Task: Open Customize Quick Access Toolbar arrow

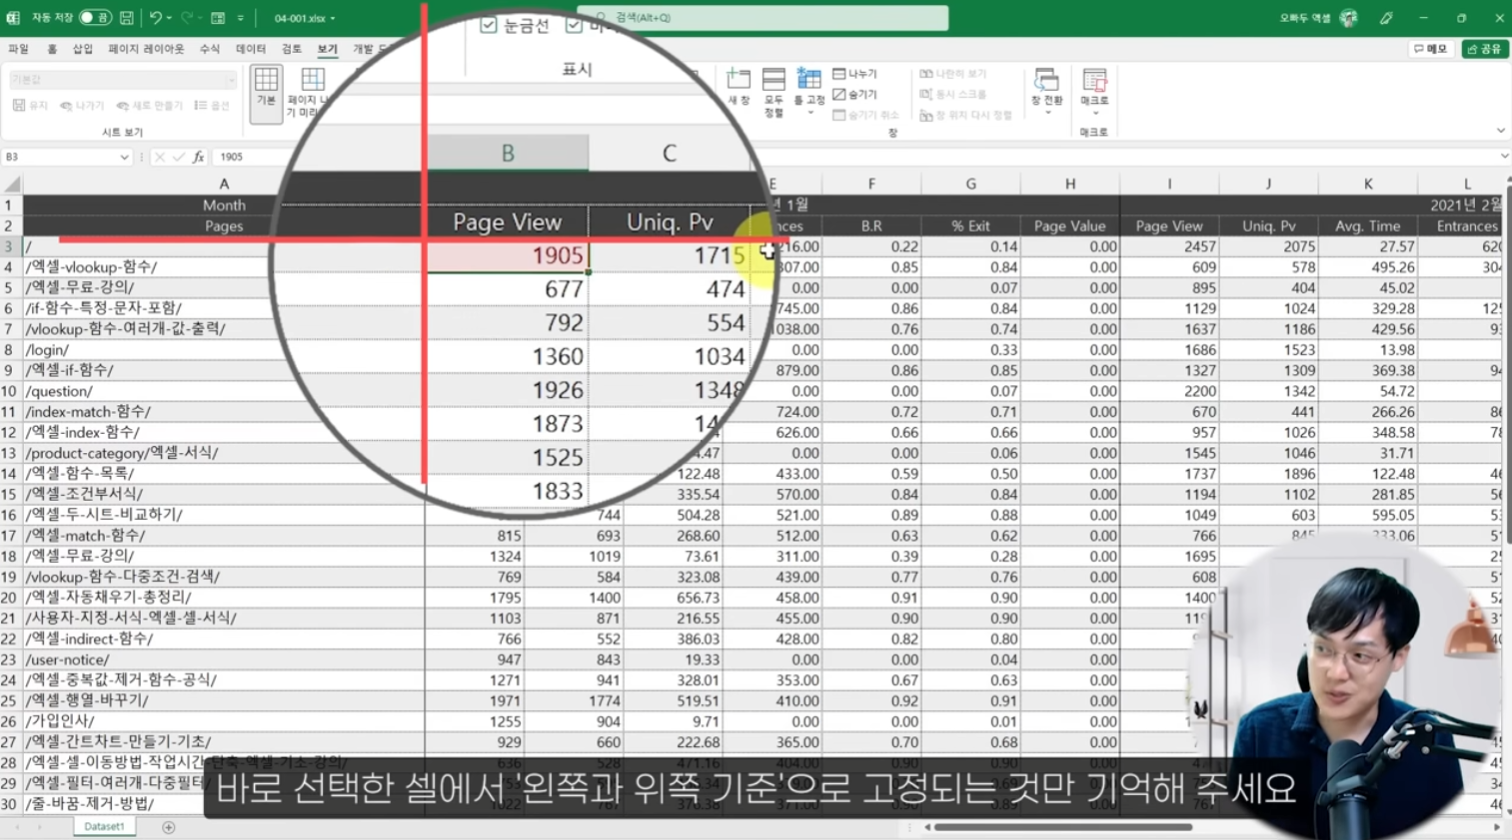Action: tap(241, 18)
